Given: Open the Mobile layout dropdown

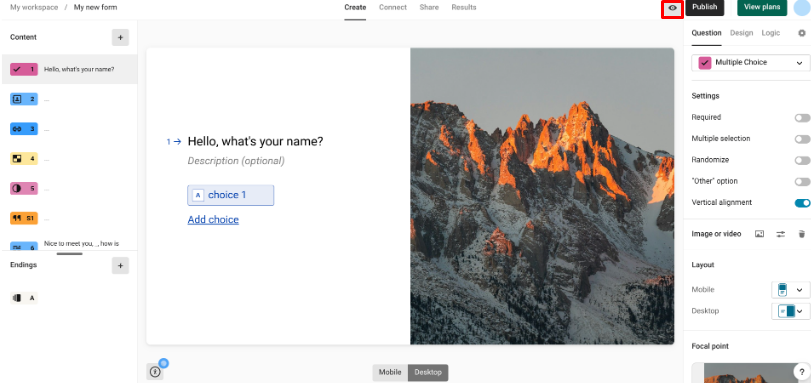Looking at the screenshot, I should 790,290.
